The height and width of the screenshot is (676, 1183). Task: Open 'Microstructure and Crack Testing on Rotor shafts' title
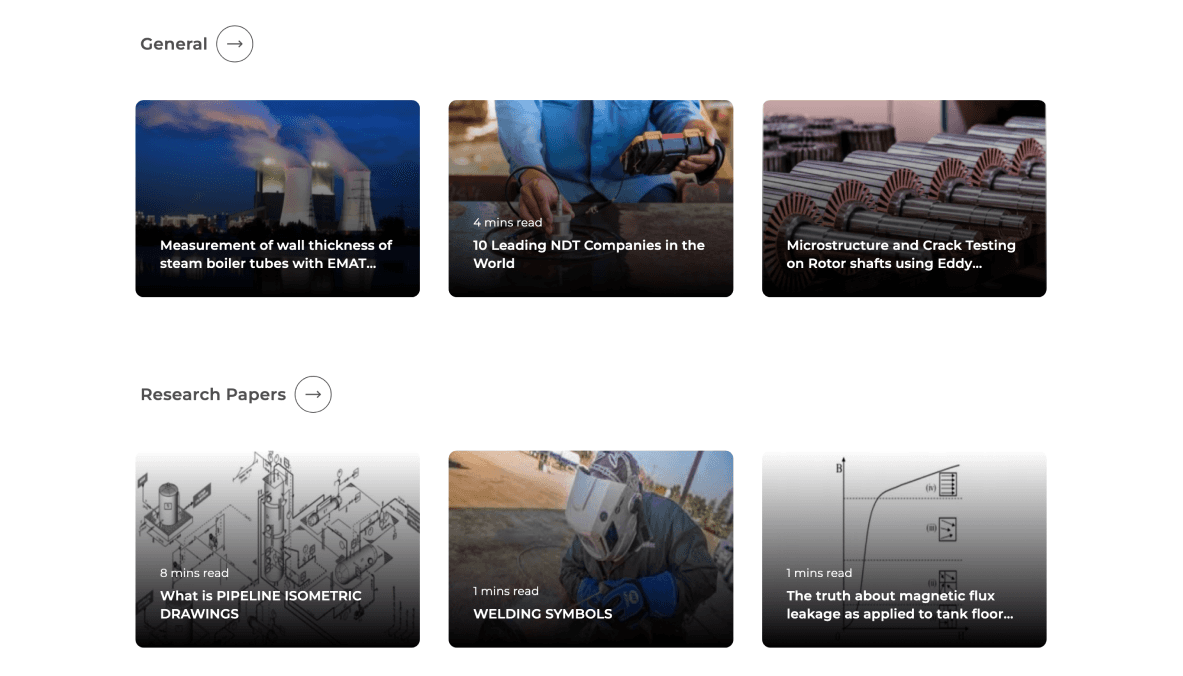point(901,254)
